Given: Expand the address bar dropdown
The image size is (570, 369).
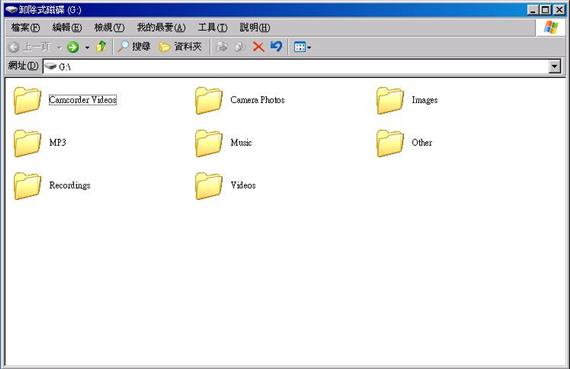Looking at the screenshot, I should tap(554, 67).
